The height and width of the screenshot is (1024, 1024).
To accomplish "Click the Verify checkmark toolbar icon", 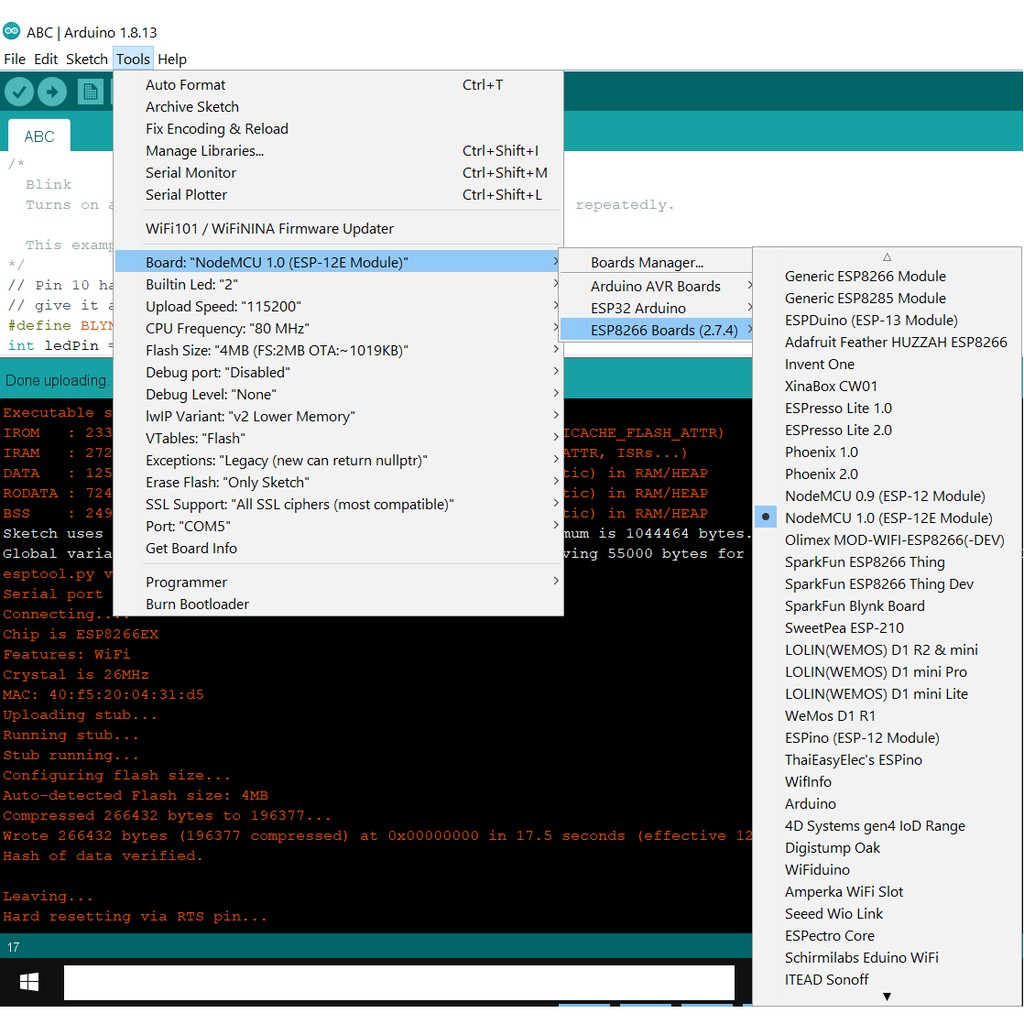I will click(x=19, y=92).
